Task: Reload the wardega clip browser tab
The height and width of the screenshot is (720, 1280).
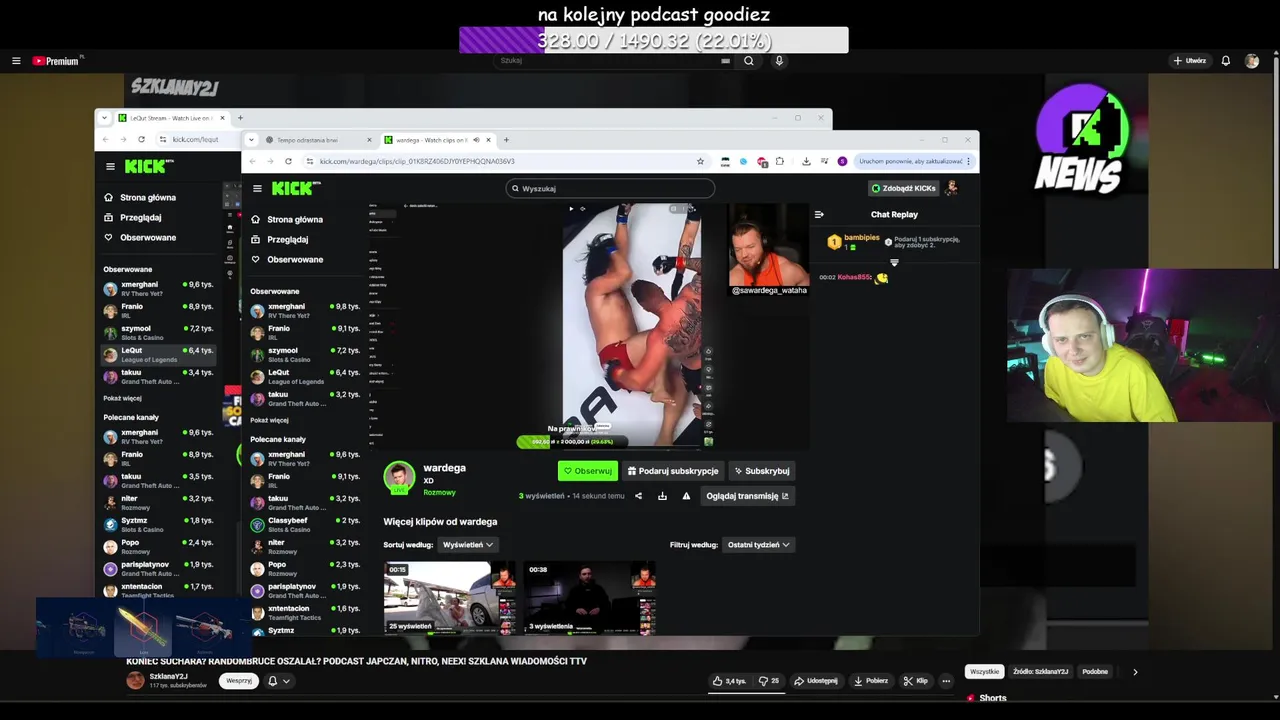Action: coord(288,161)
